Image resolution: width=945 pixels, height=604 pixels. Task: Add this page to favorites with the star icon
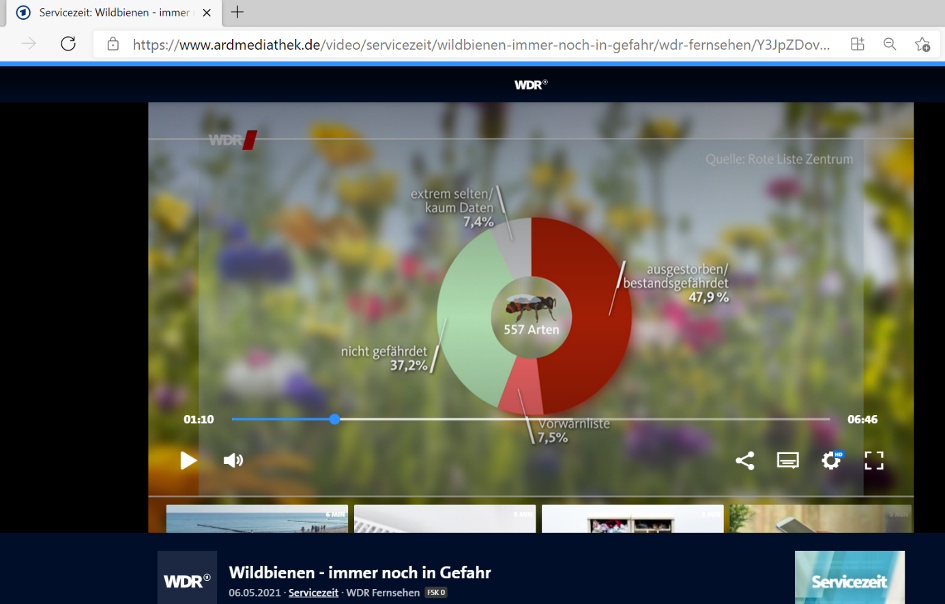(922, 44)
